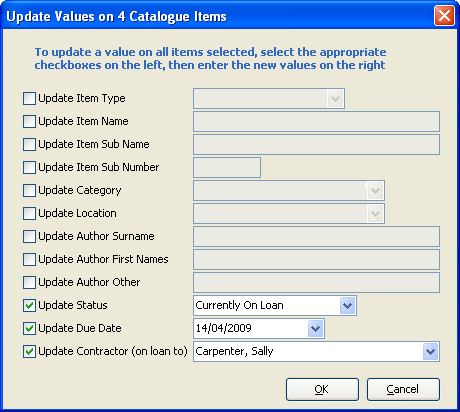
Task: Click the Item Name text field
Action: click(316, 122)
